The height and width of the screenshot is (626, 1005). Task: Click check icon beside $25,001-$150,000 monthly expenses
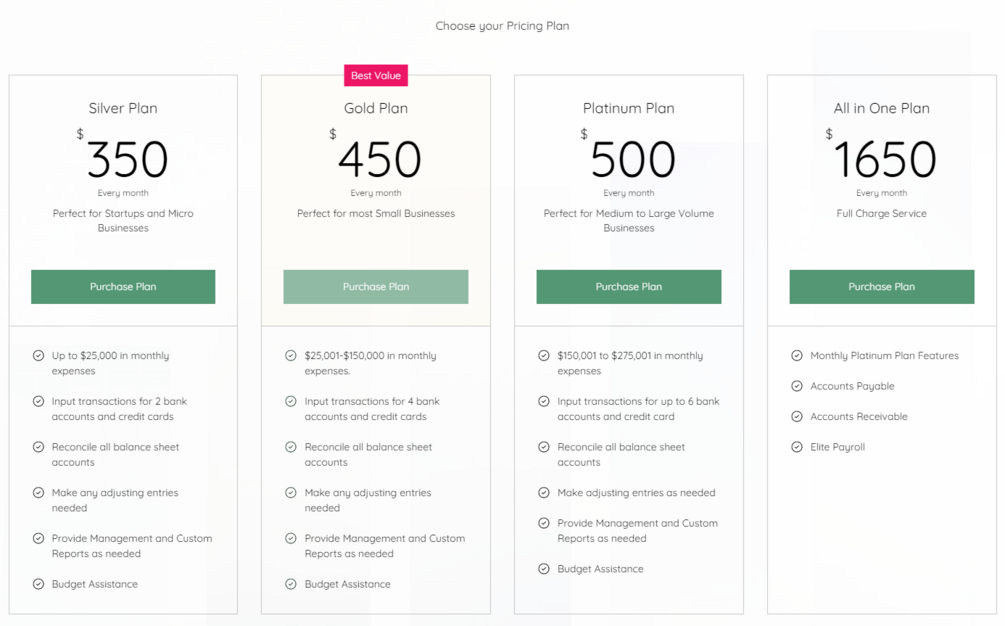tap(291, 355)
